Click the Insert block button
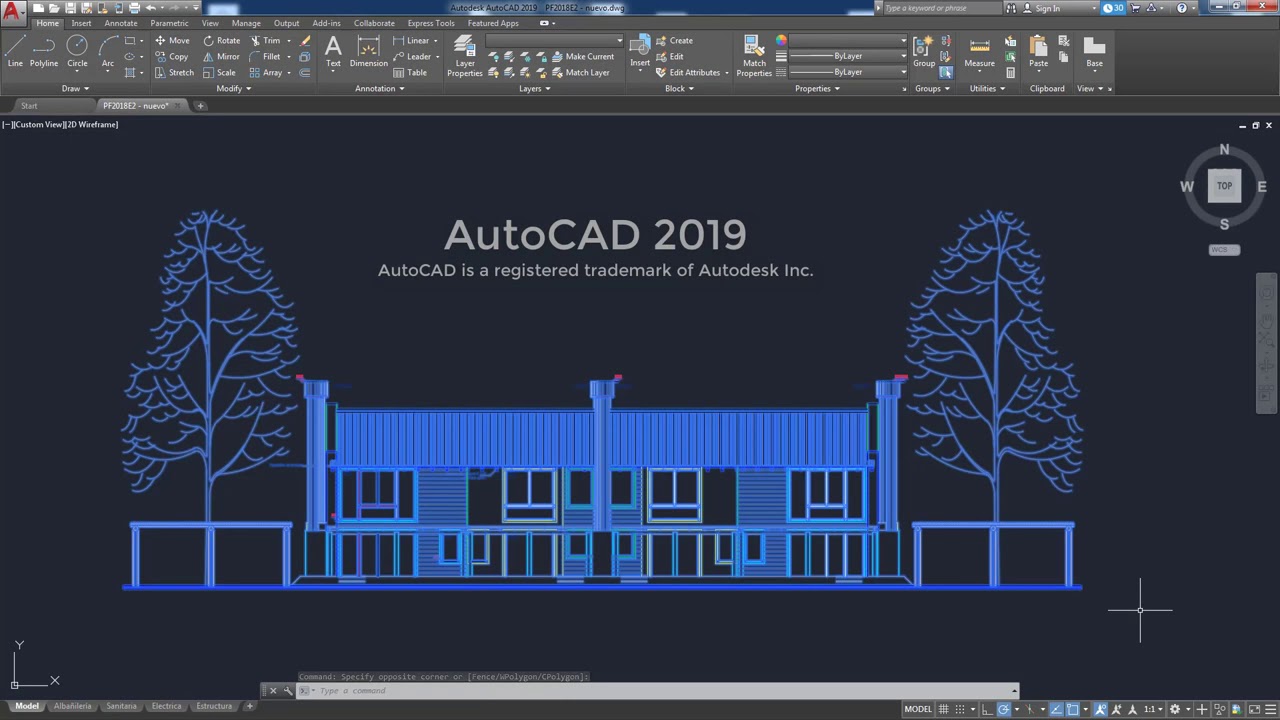The height and width of the screenshot is (720, 1280). click(x=640, y=51)
